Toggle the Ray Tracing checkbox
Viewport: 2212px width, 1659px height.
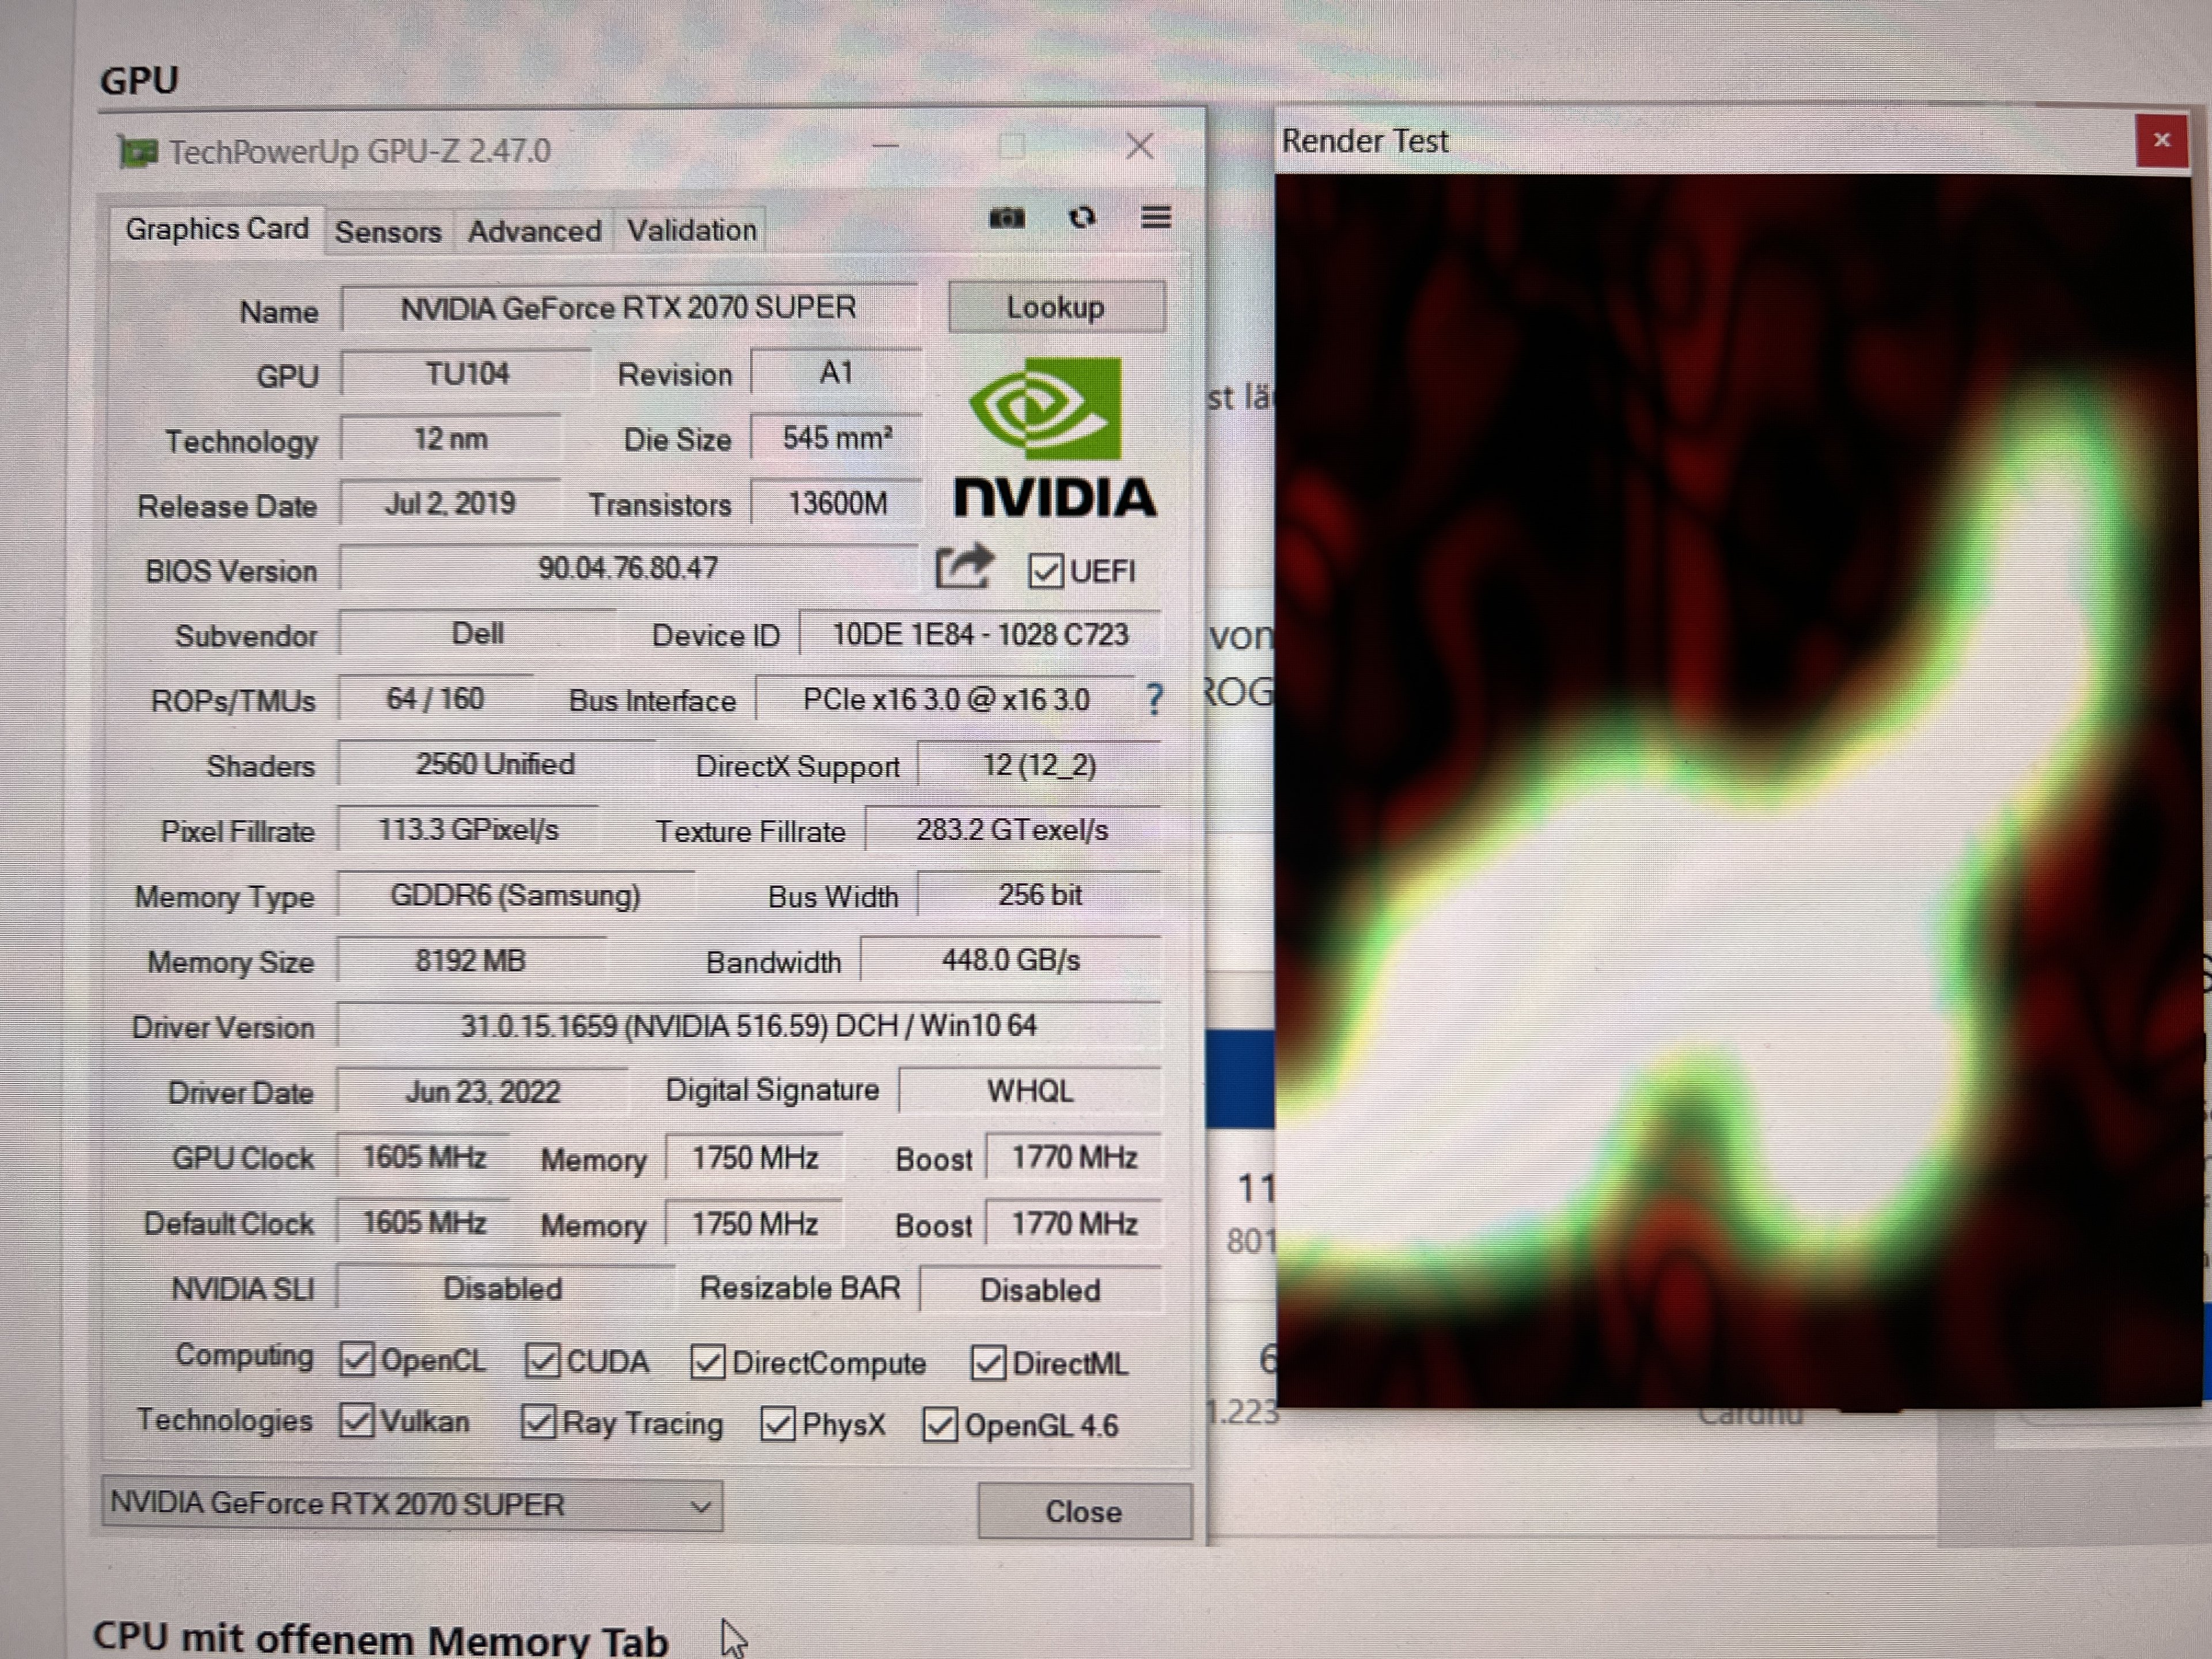pyautogui.click(x=539, y=1422)
